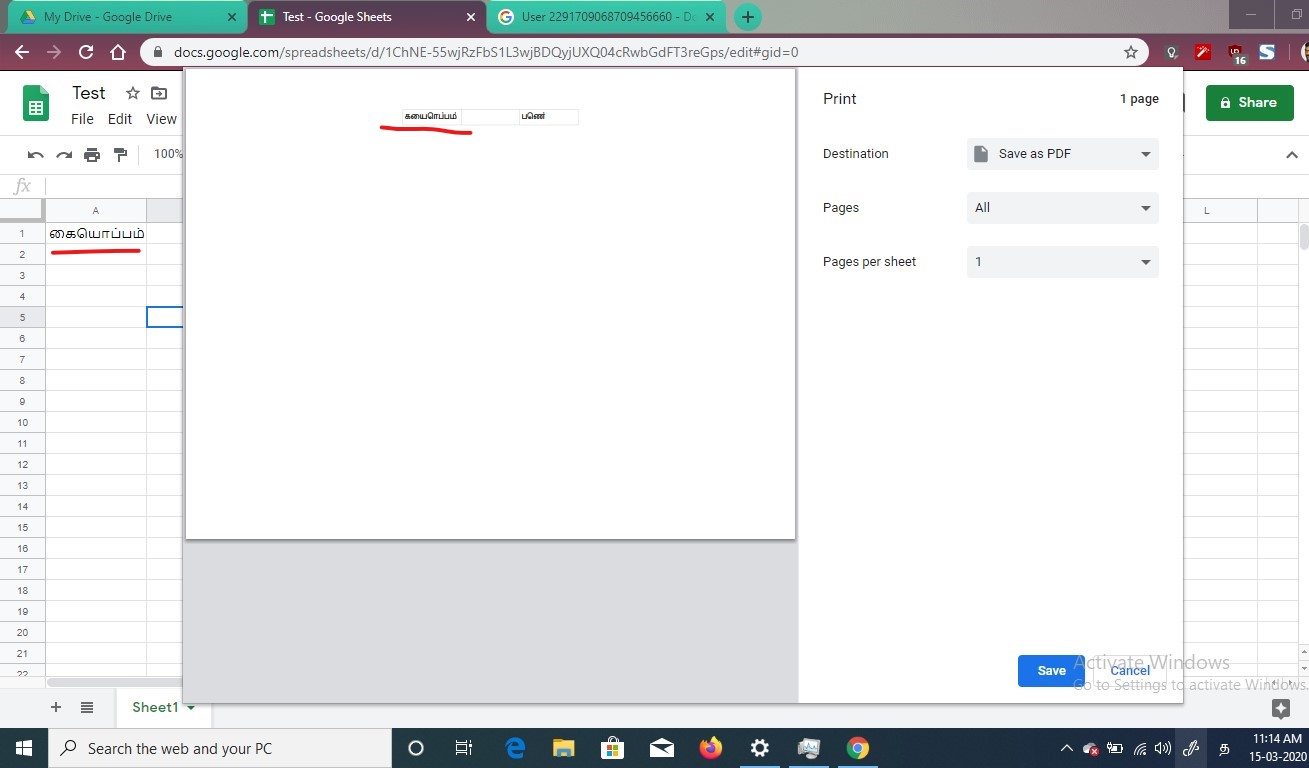
Task: Open the all sheets list icon
Action: click(87, 707)
